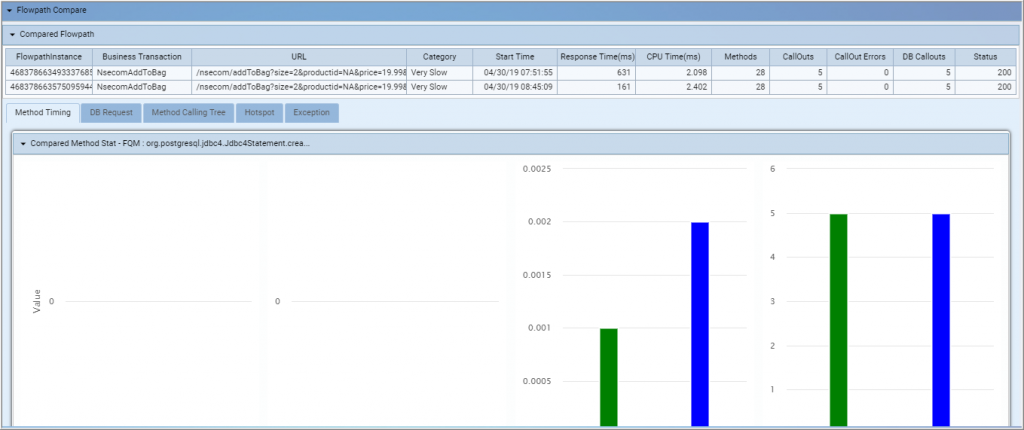The image size is (1024, 430).
Task: Select the Hotspot tab
Action: [x=259, y=112]
